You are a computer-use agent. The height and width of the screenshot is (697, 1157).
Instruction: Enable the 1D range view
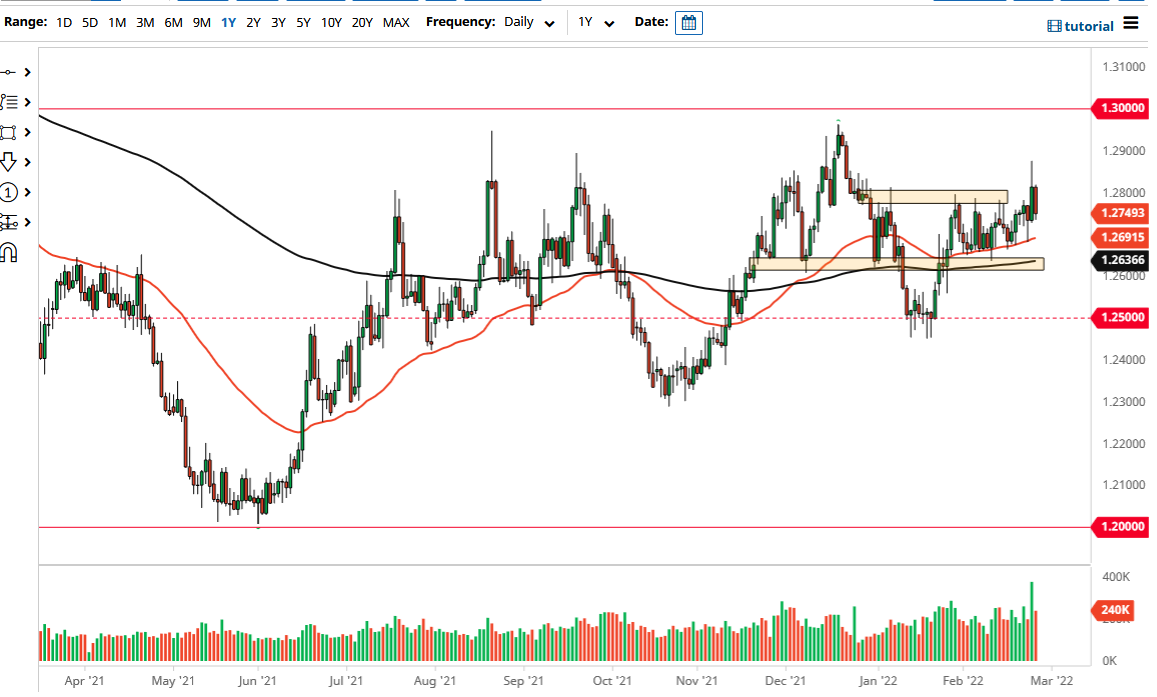pyautogui.click(x=64, y=21)
